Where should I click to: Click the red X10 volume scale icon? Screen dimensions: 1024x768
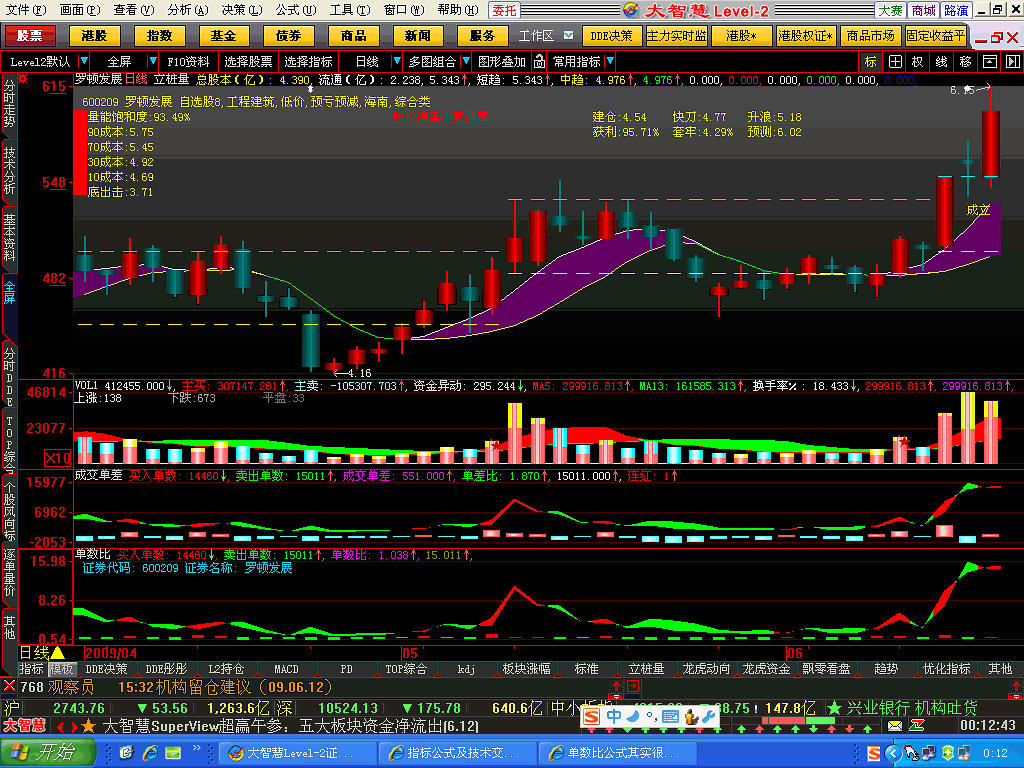pyautogui.click(x=57, y=458)
